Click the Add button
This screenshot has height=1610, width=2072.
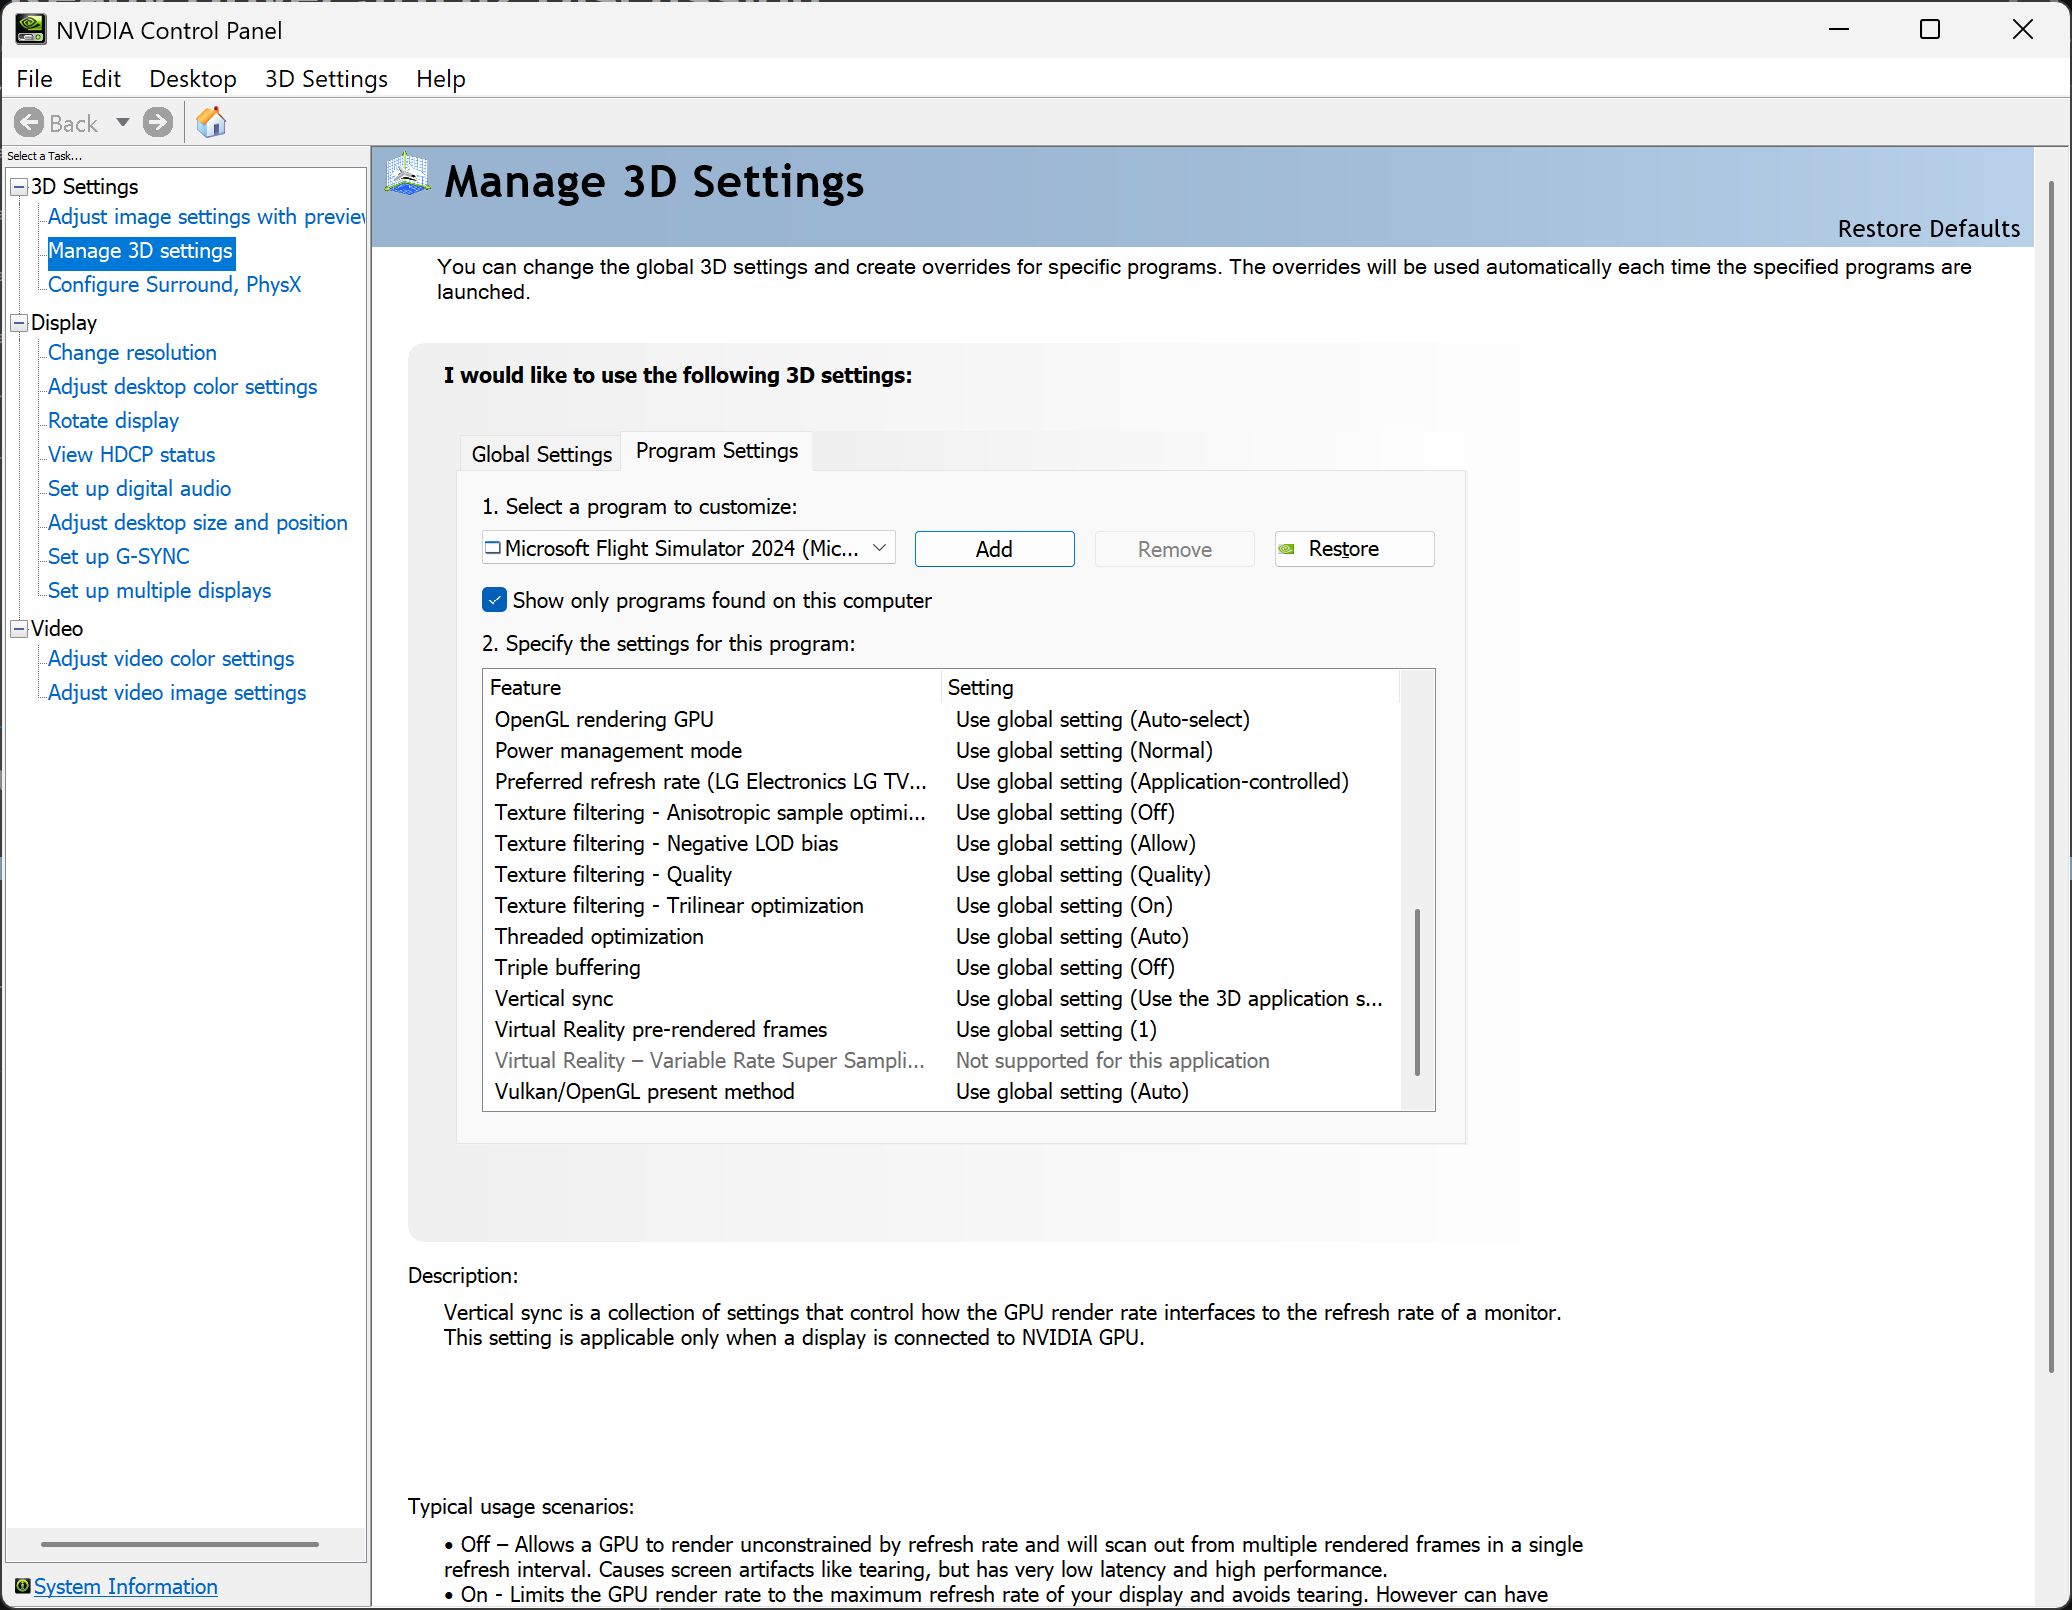point(995,549)
